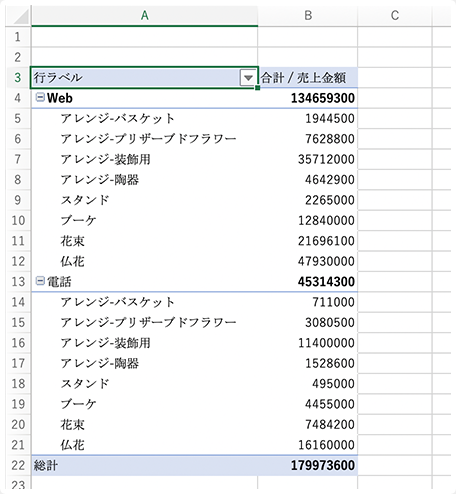The image size is (456, 494).
Task: Select row 22 header
Action: (18, 465)
